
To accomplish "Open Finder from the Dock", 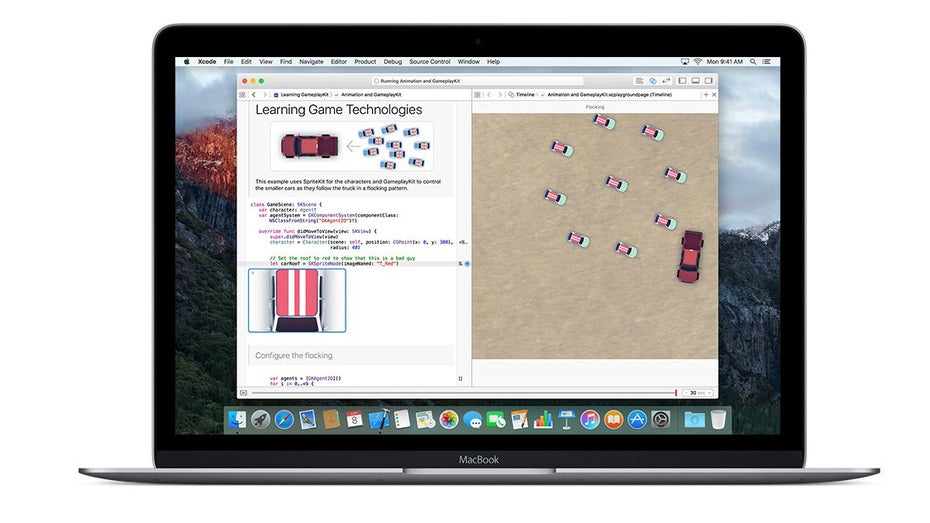I will 237,420.
